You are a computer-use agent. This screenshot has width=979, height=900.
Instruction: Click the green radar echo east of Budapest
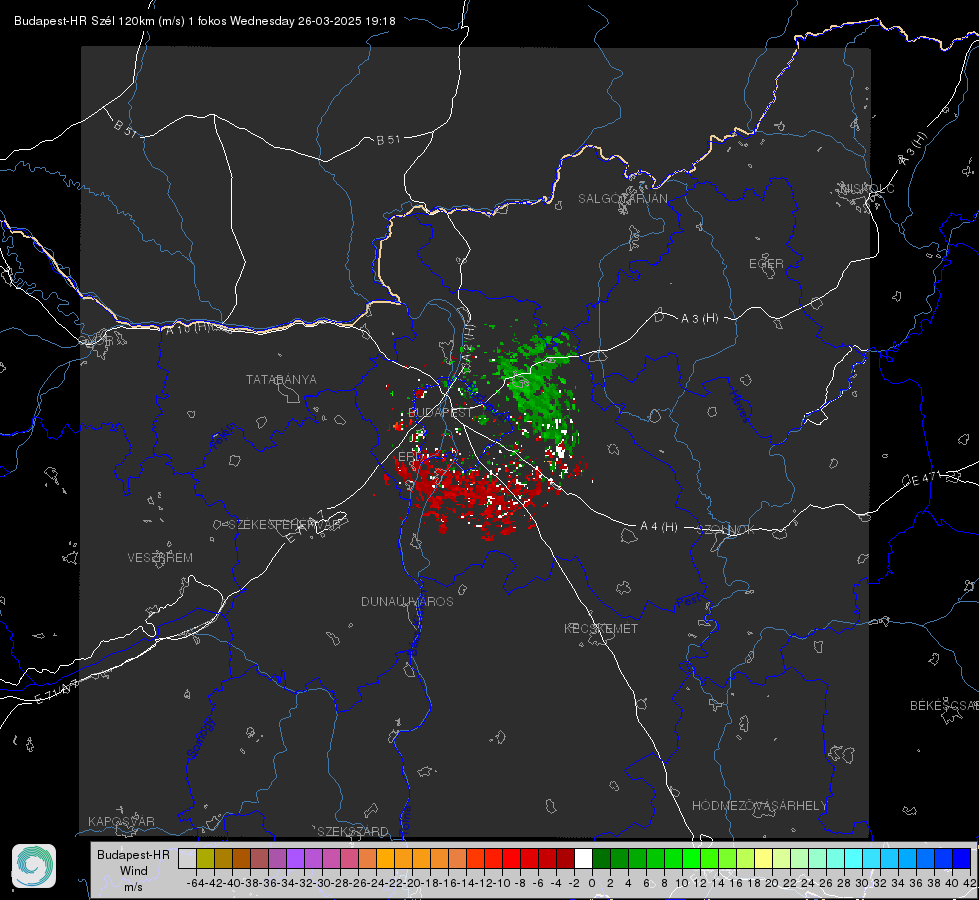[x=538, y=390]
